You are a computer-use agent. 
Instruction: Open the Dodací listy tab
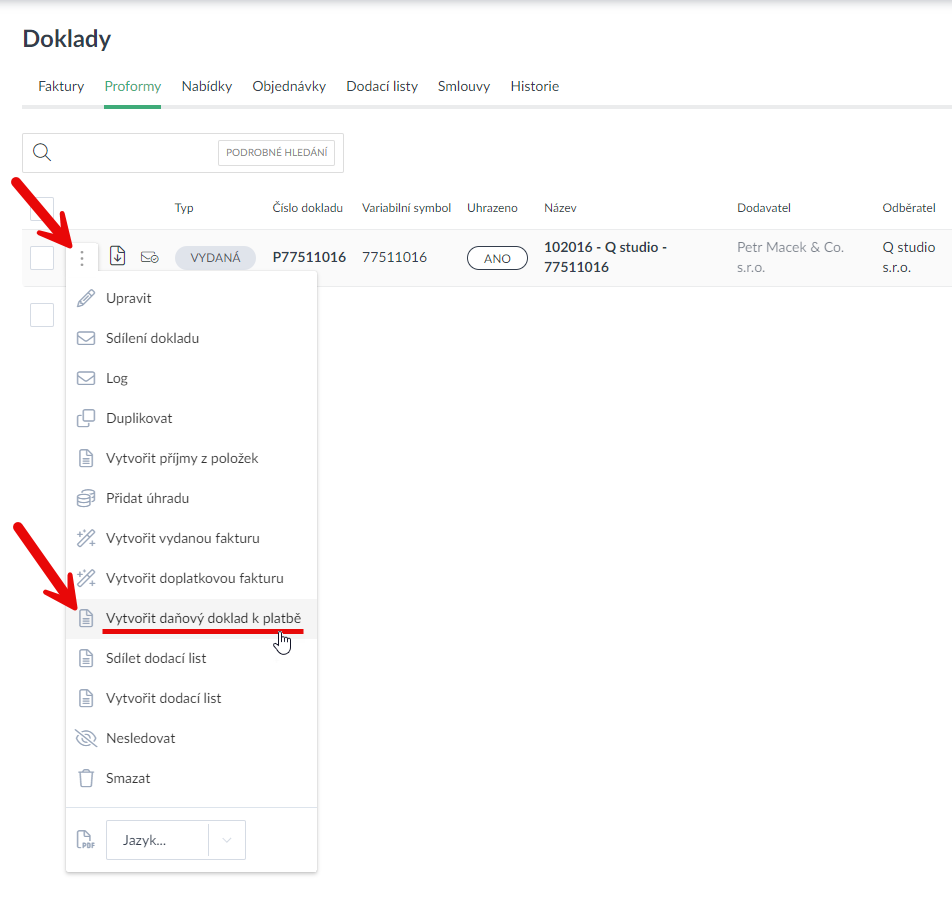coord(382,86)
